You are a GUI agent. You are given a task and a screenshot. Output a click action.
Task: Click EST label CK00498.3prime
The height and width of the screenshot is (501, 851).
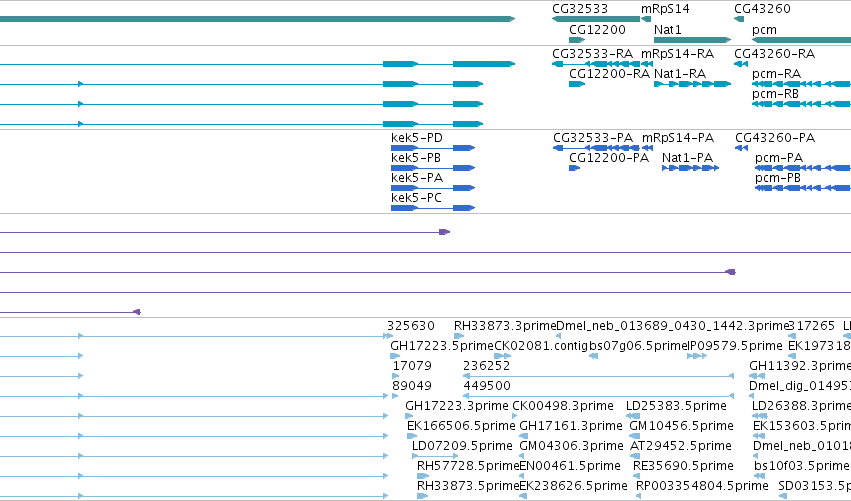(563, 407)
